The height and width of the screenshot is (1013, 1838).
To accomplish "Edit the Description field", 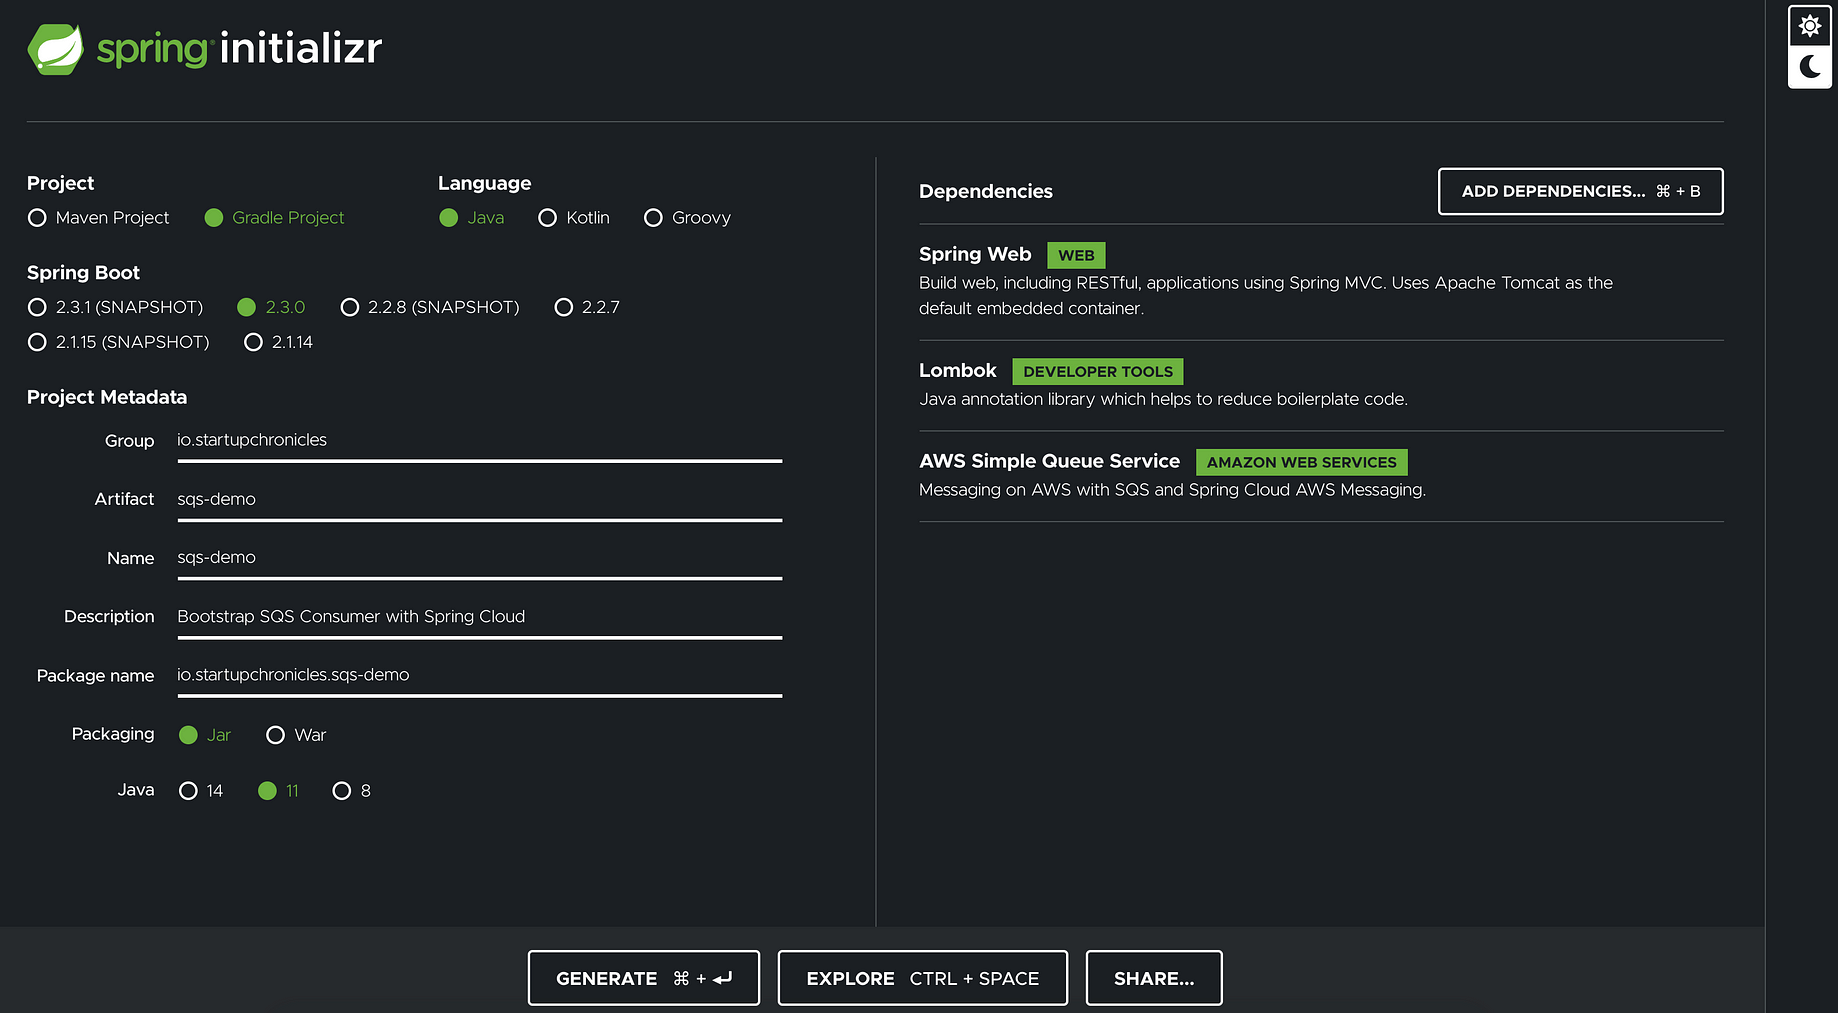I will 480,617.
